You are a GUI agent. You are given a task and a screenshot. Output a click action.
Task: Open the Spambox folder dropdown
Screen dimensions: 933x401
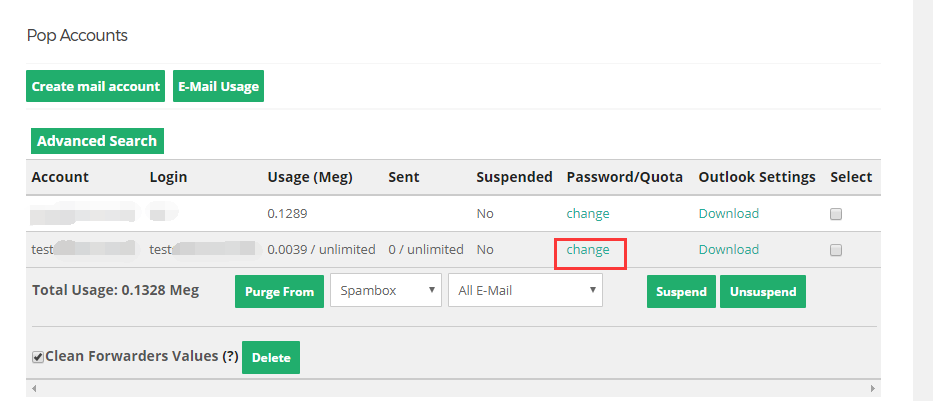(x=386, y=290)
